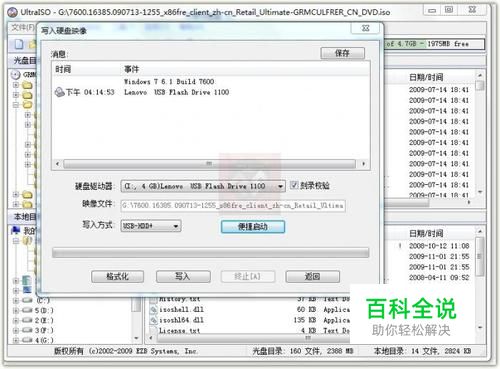This screenshot has width=500, height=369.
Task: Open the 硬盘驱动器 drive dropdown
Action: (281, 186)
